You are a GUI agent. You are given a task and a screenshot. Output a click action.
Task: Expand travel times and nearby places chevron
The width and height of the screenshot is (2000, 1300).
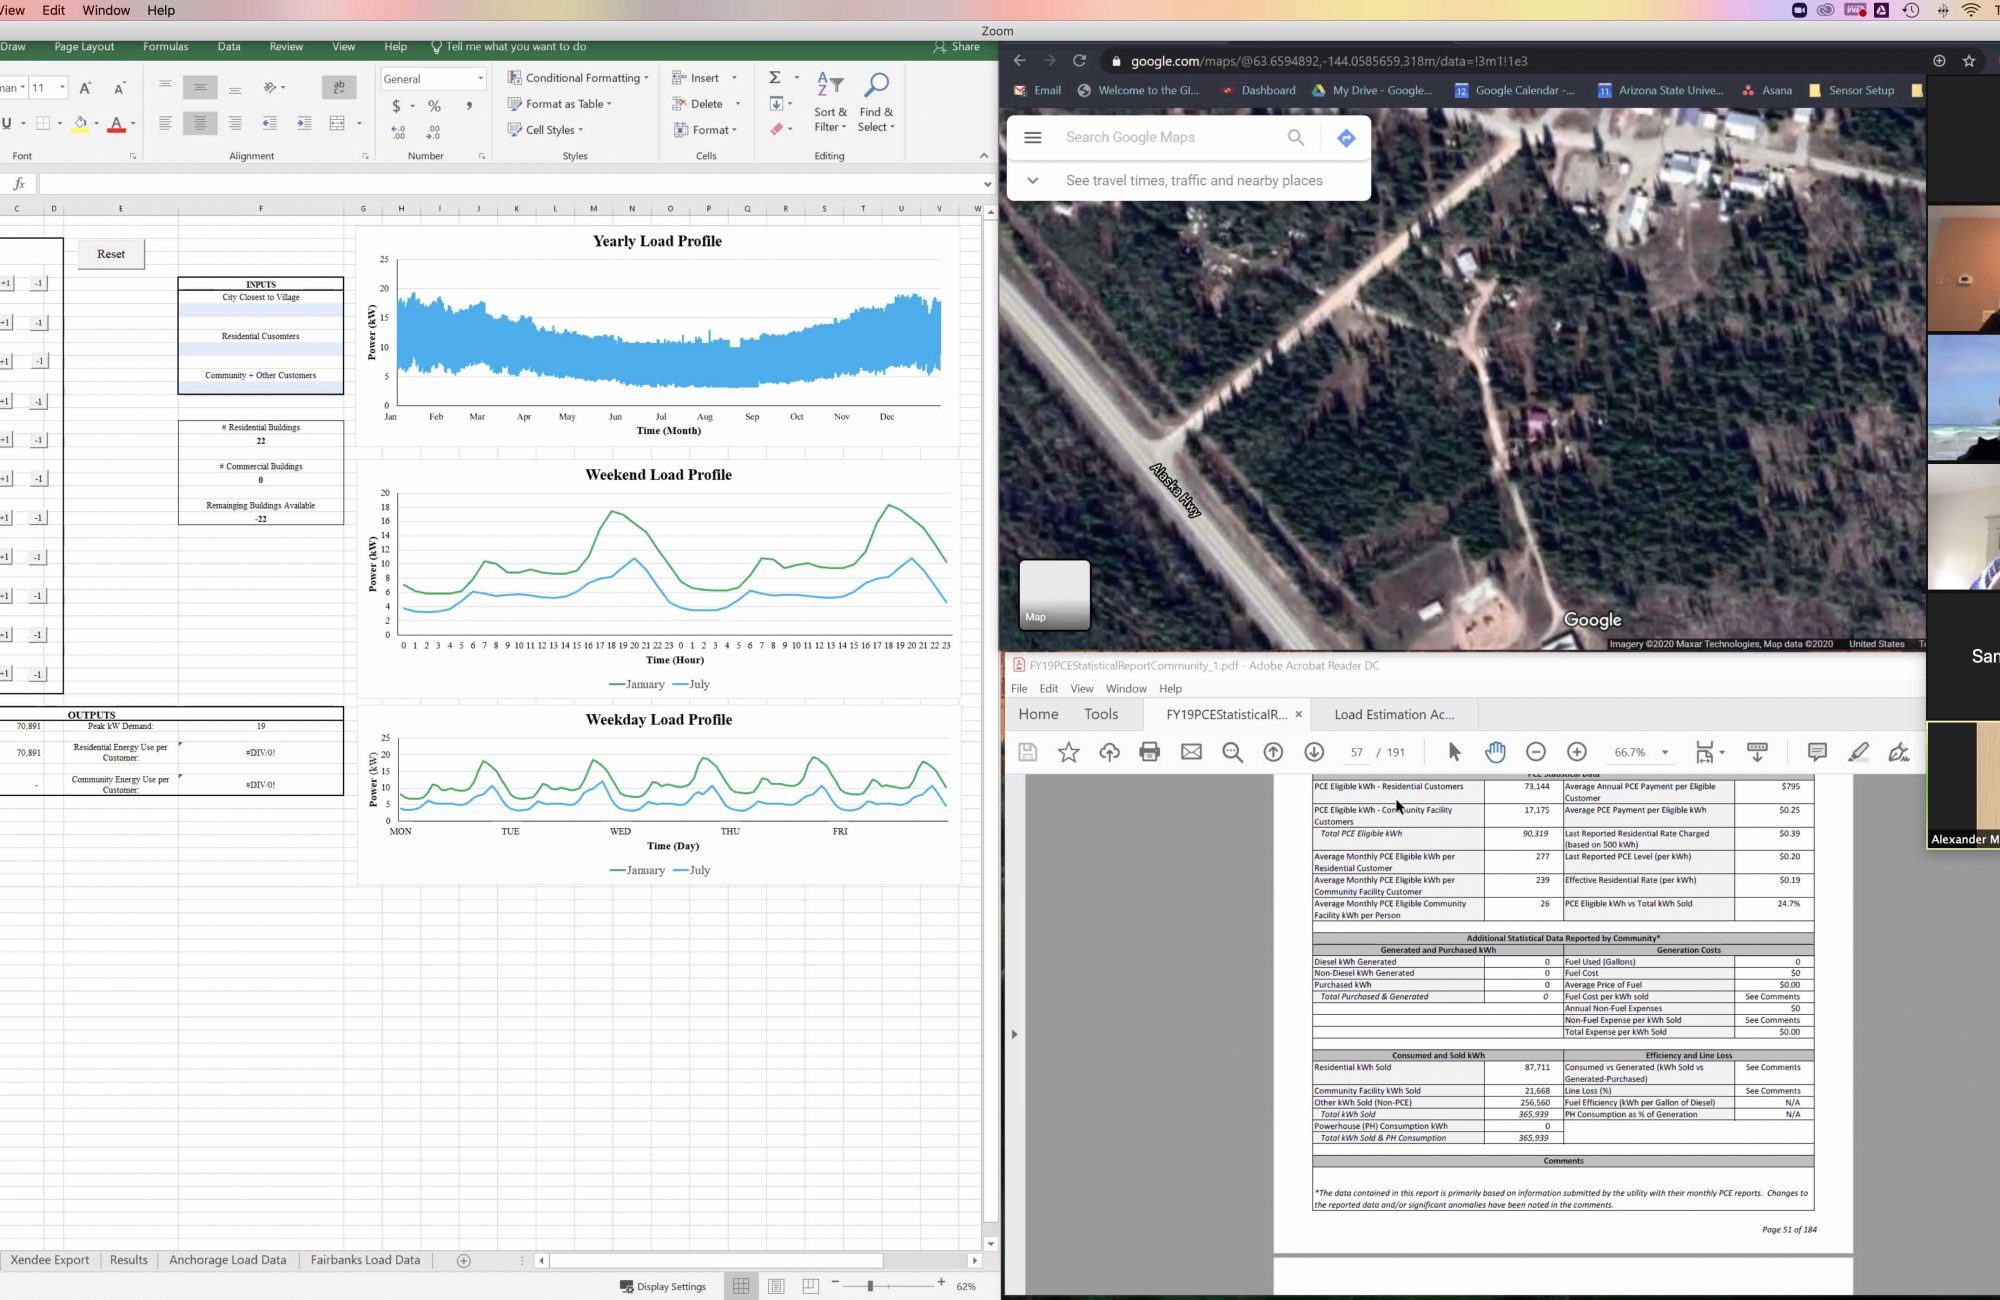pyautogui.click(x=1033, y=181)
